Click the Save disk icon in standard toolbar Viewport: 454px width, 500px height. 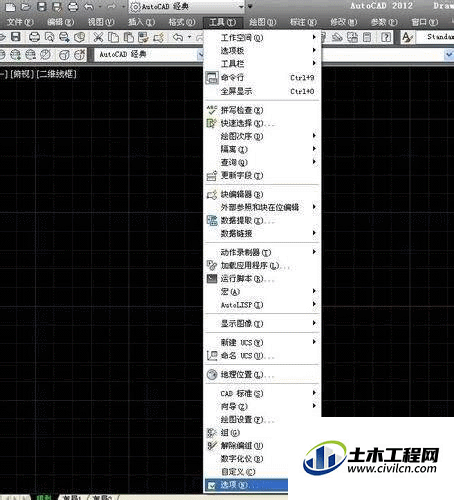pos(16,37)
